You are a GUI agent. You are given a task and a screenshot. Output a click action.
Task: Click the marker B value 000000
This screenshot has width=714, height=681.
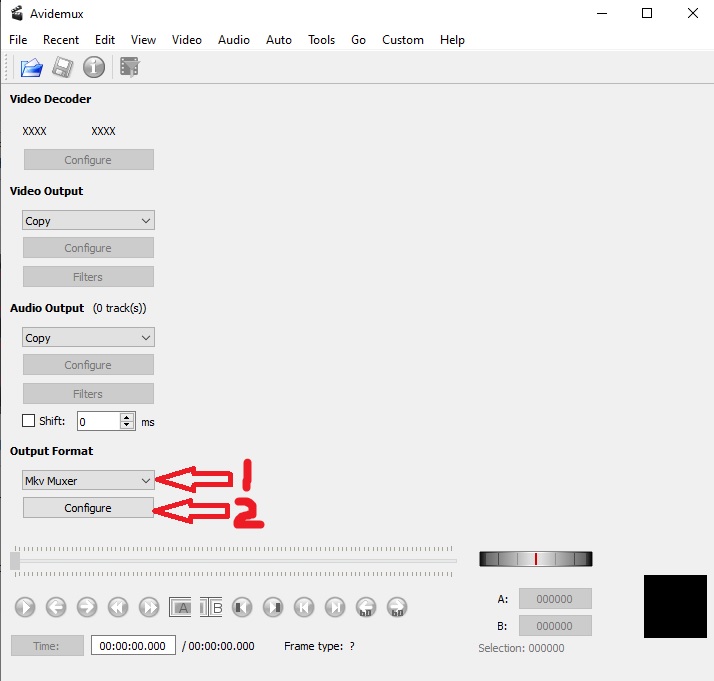click(x=556, y=626)
